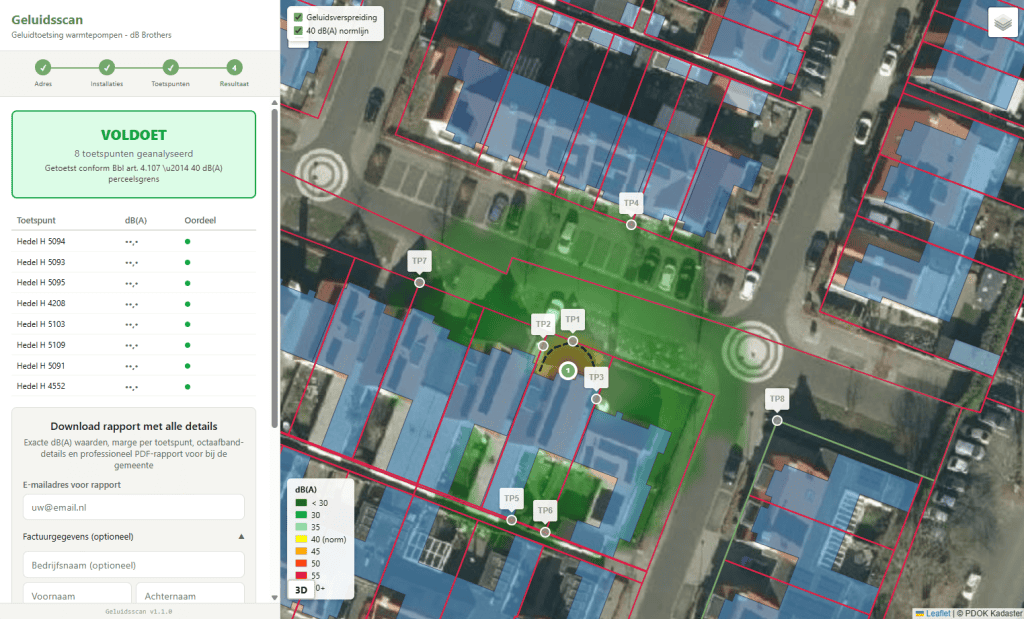Click heat pump source marker 1
The image size is (1024, 619).
[x=567, y=372]
